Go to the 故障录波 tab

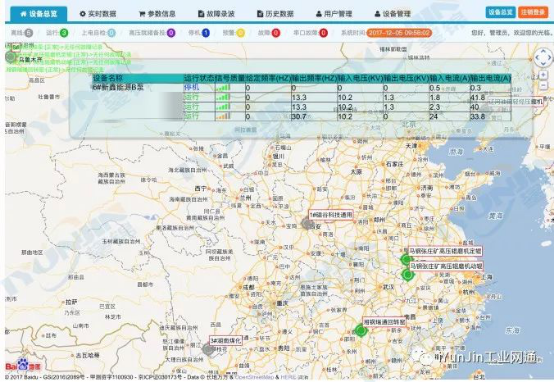coord(216,14)
